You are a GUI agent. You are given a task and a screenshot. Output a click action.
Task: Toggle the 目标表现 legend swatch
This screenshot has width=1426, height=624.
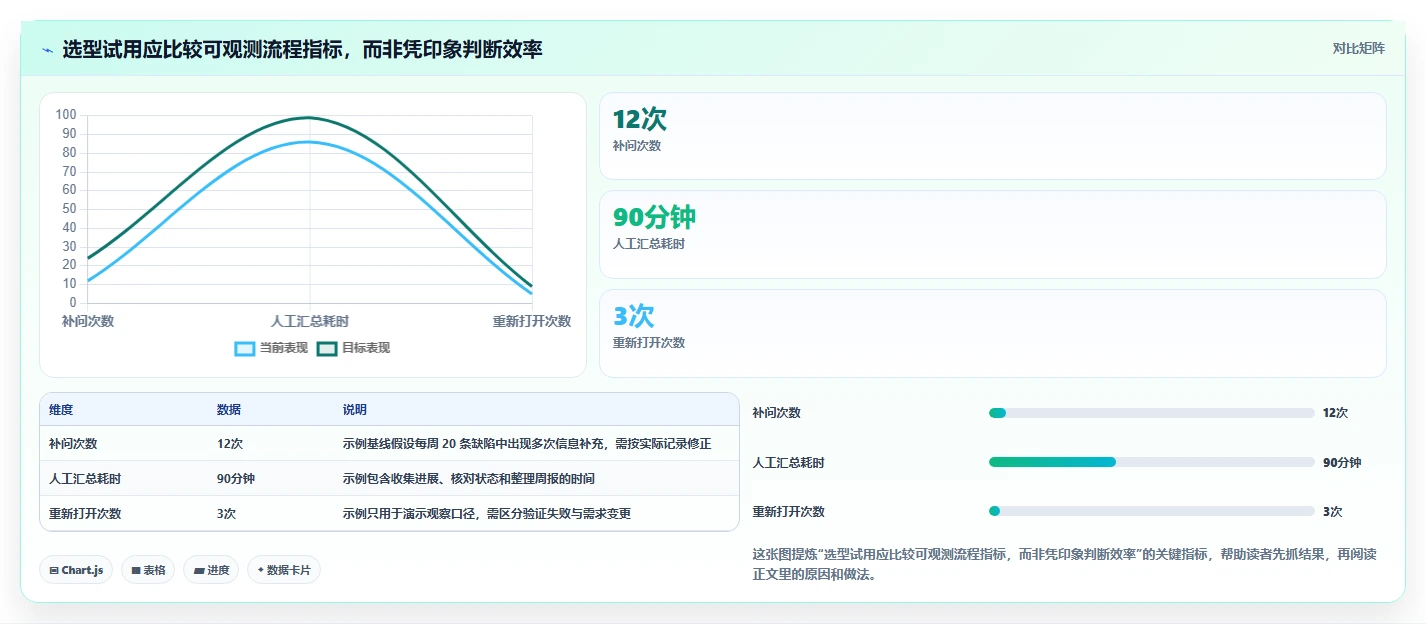[327, 348]
